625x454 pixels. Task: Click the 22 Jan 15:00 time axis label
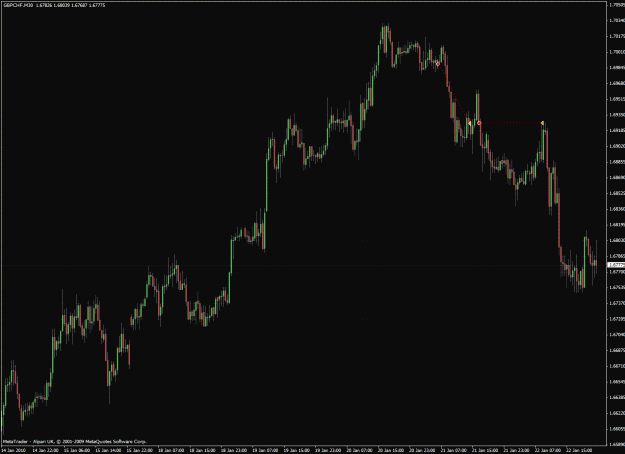(581, 450)
